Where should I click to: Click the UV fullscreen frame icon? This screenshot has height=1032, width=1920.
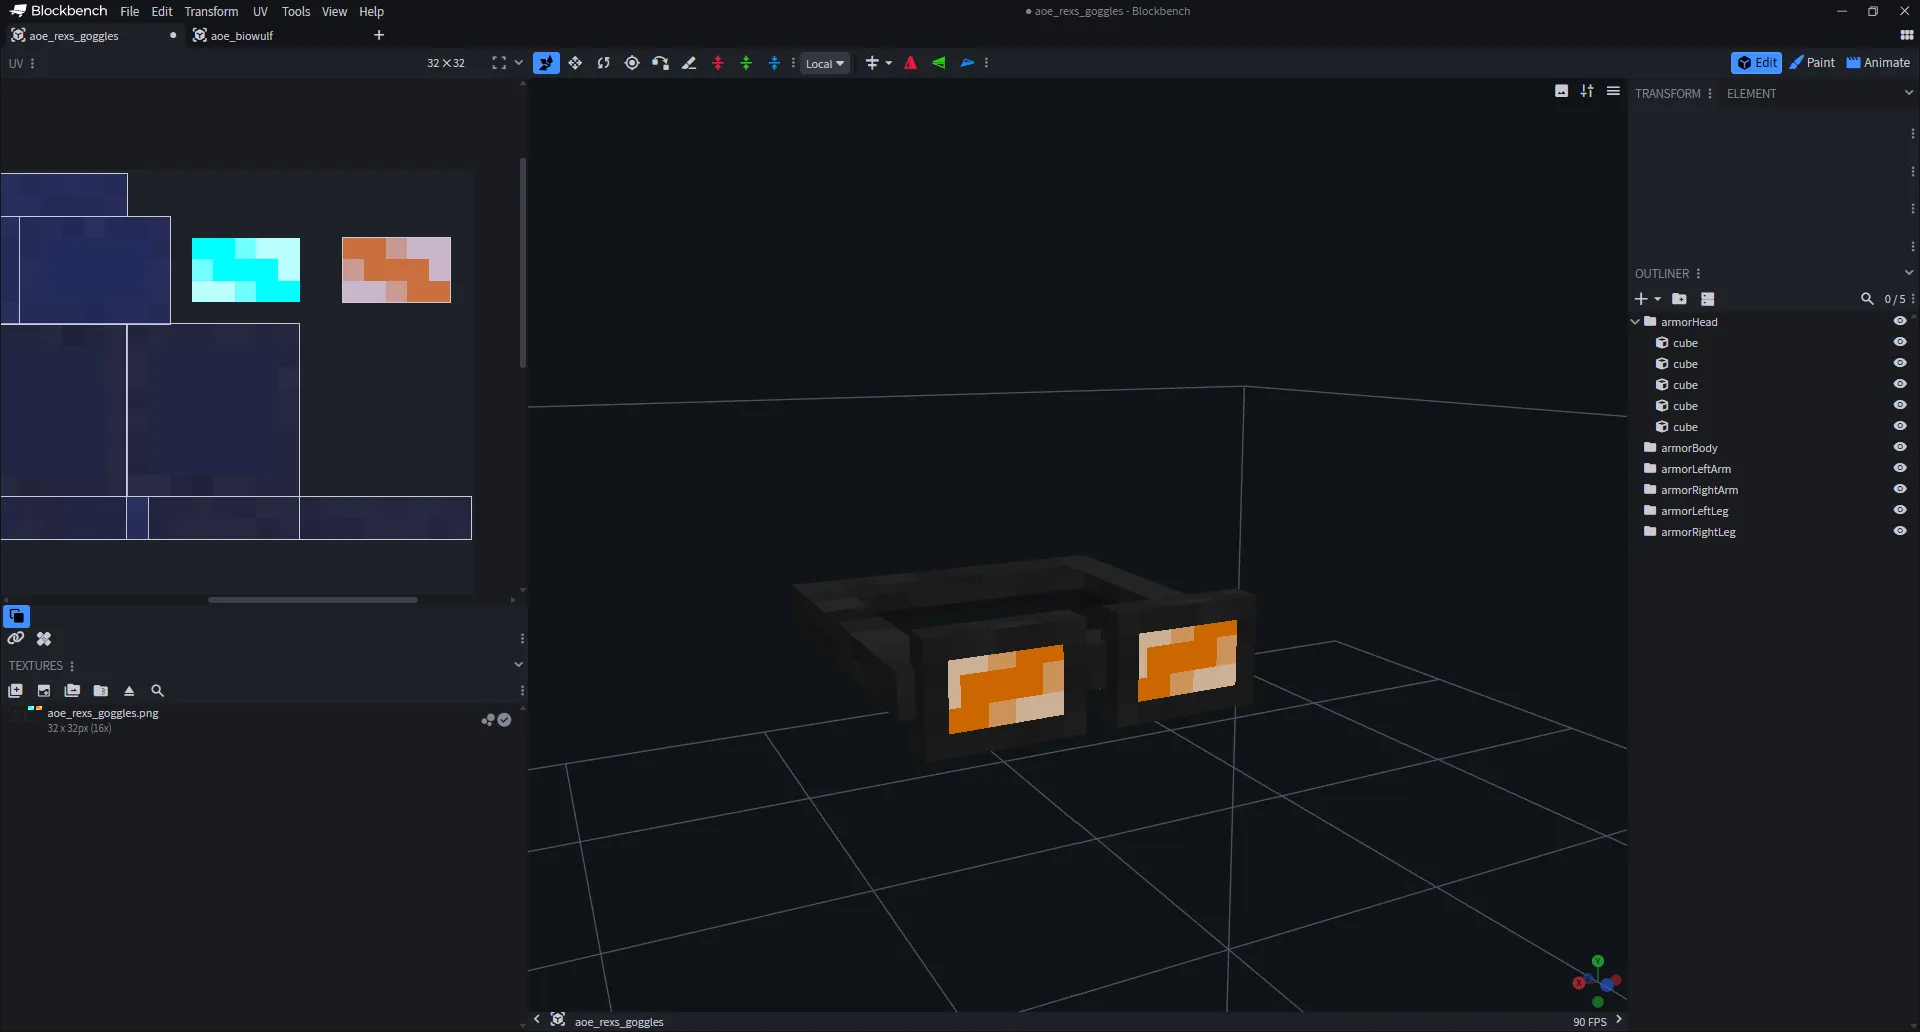tap(499, 63)
